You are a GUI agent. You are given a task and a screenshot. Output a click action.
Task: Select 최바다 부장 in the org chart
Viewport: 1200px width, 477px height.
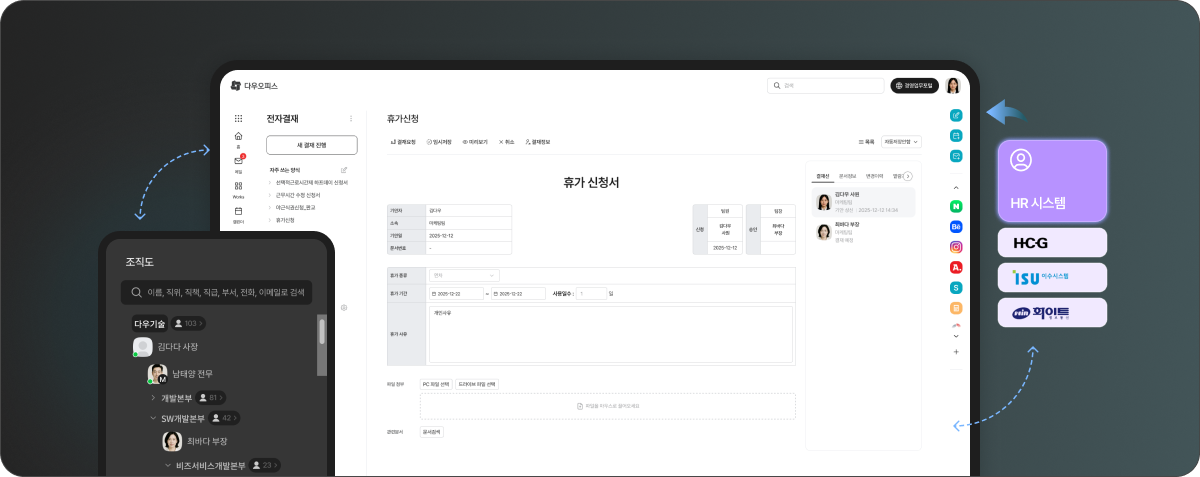[x=195, y=441]
